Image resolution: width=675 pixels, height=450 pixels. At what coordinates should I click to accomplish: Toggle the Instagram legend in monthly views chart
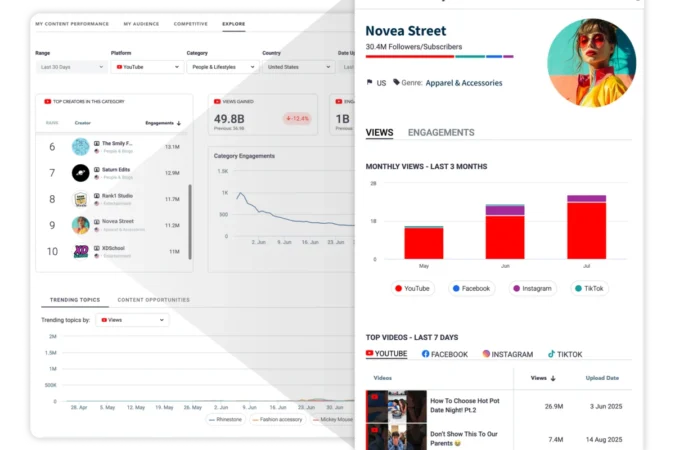click(x=532, y=289)
